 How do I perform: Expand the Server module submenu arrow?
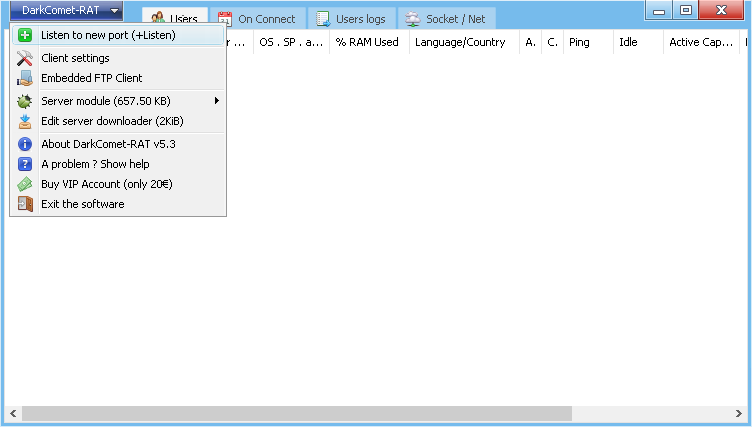(x=216, y=101)
